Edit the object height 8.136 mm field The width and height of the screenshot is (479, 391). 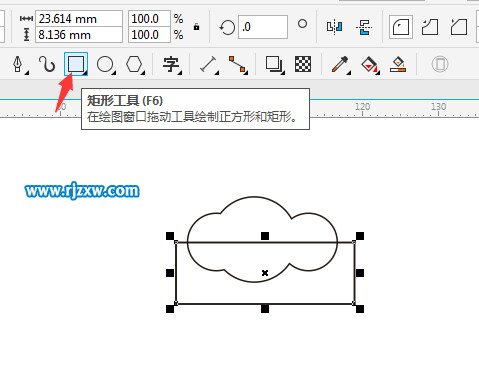point(79,35)
